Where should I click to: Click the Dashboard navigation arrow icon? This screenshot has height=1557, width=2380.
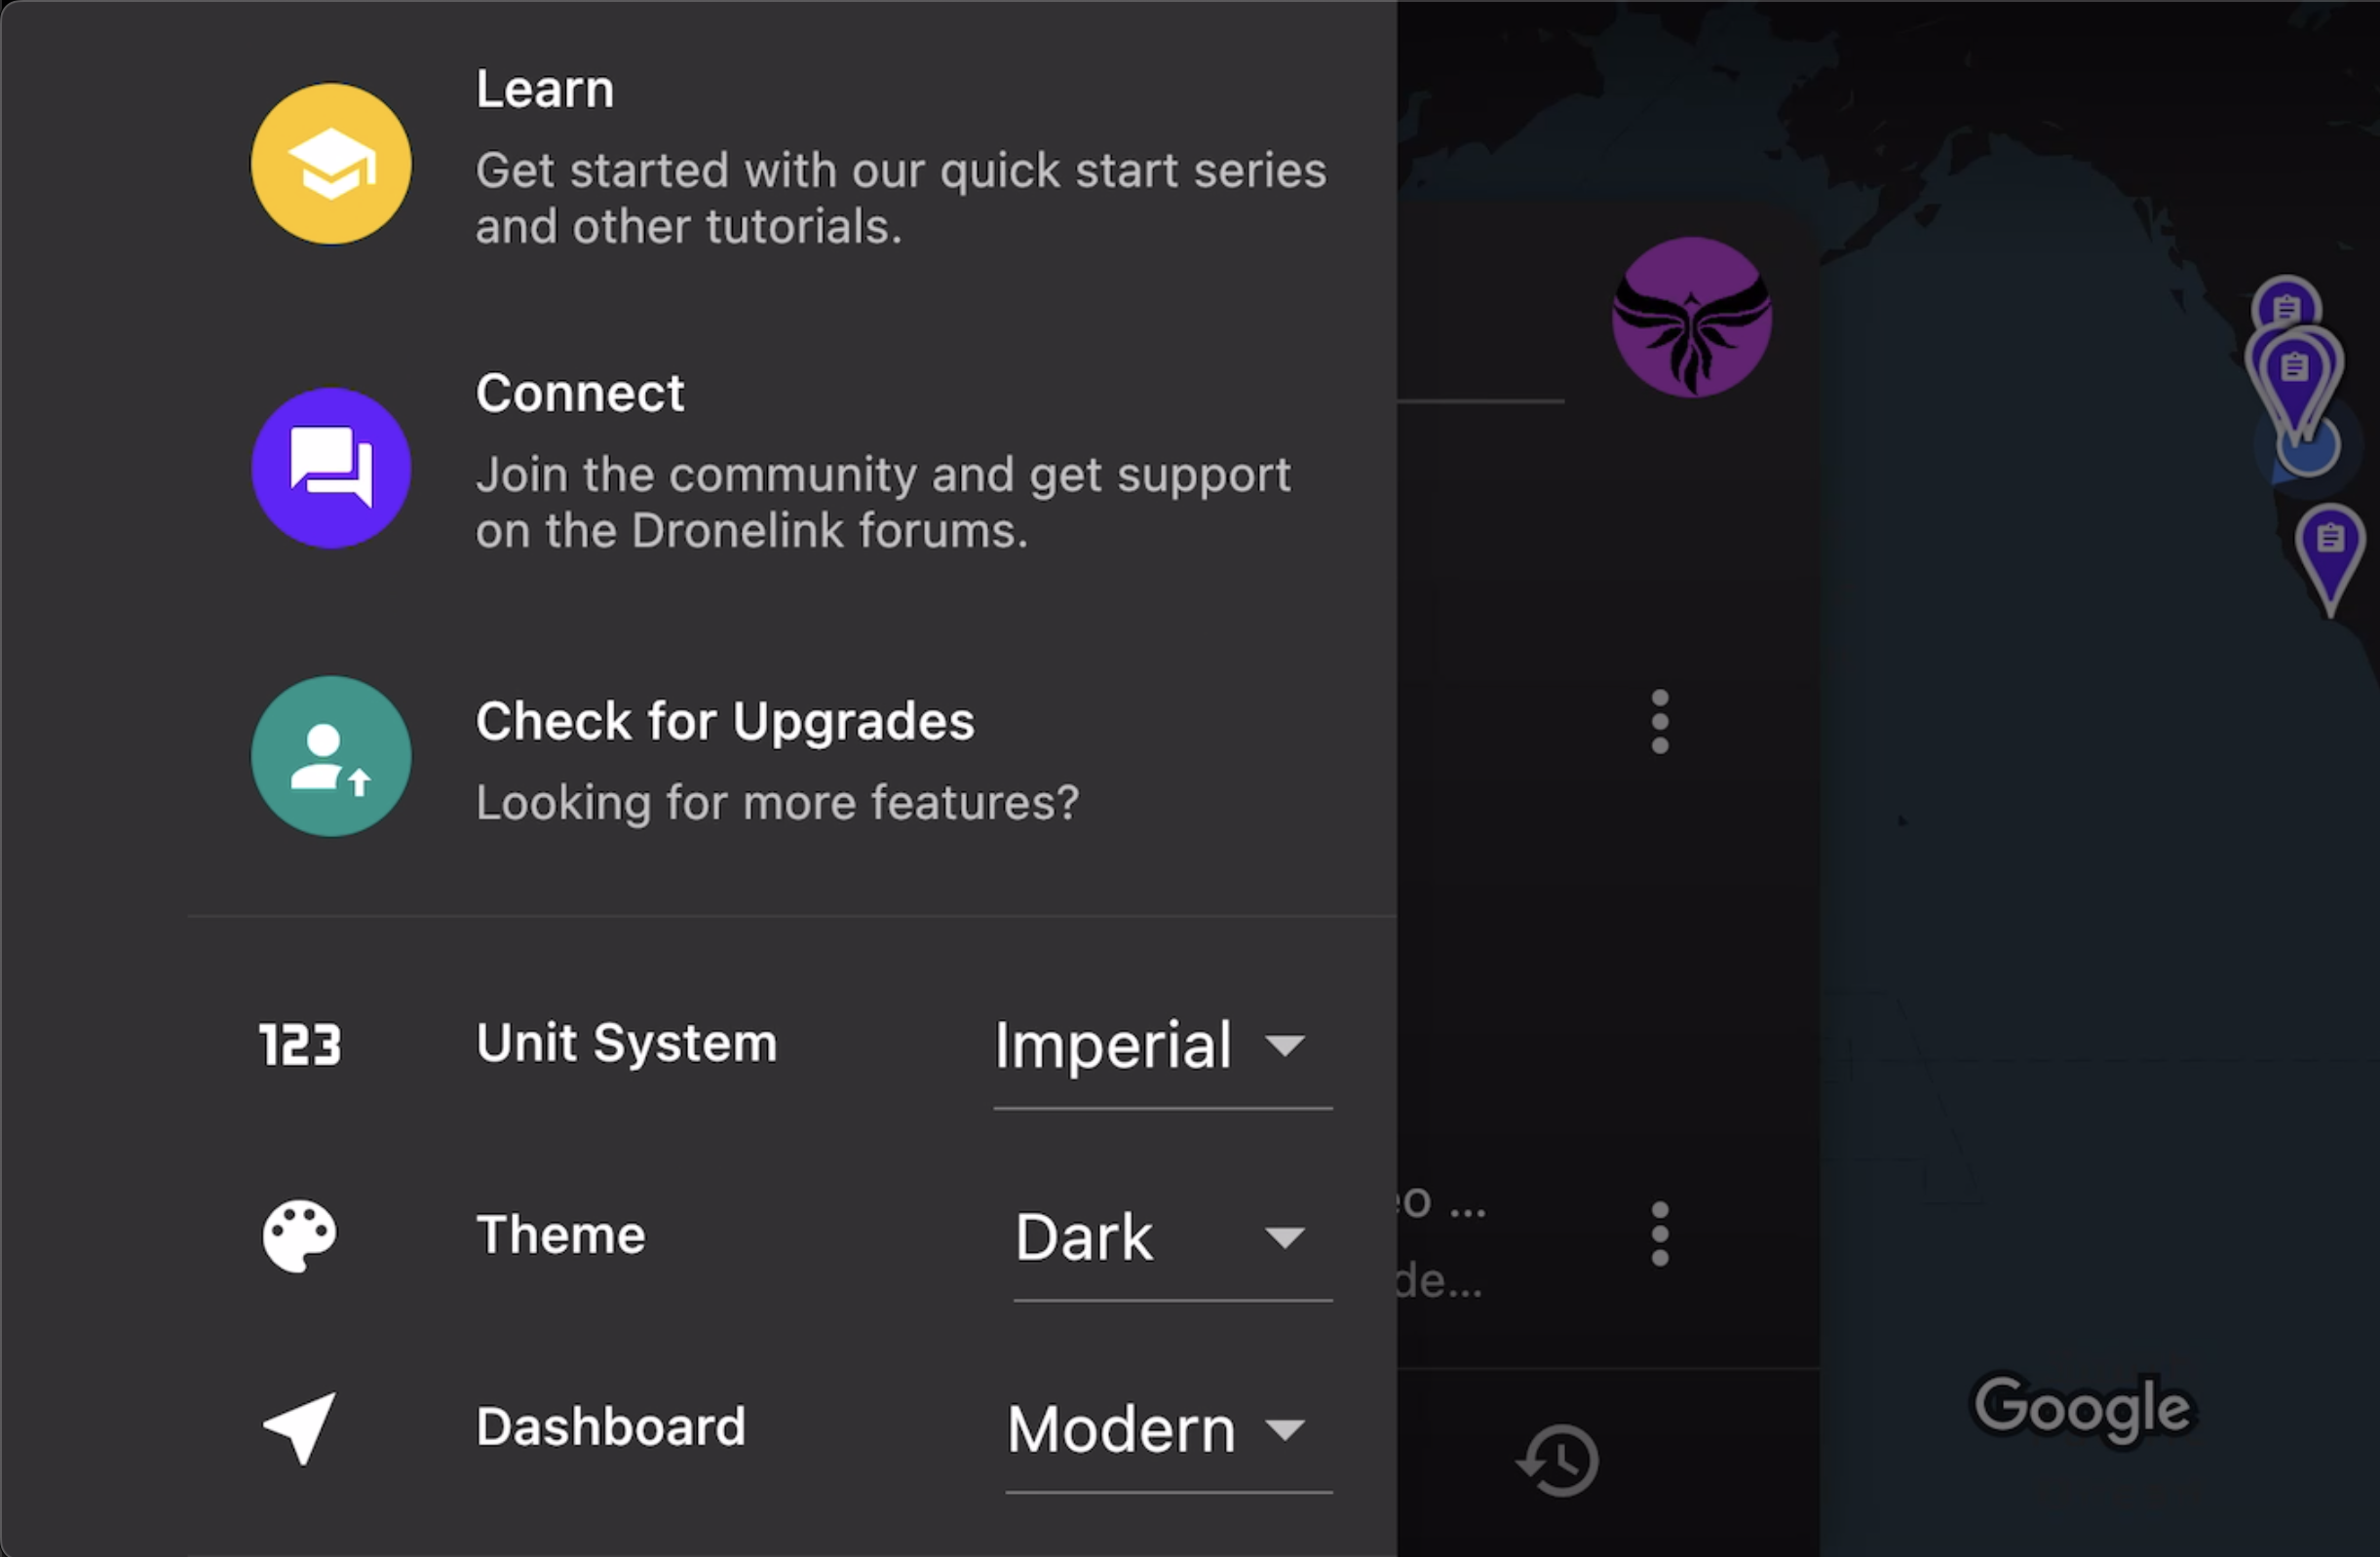tap(299, 1428)
